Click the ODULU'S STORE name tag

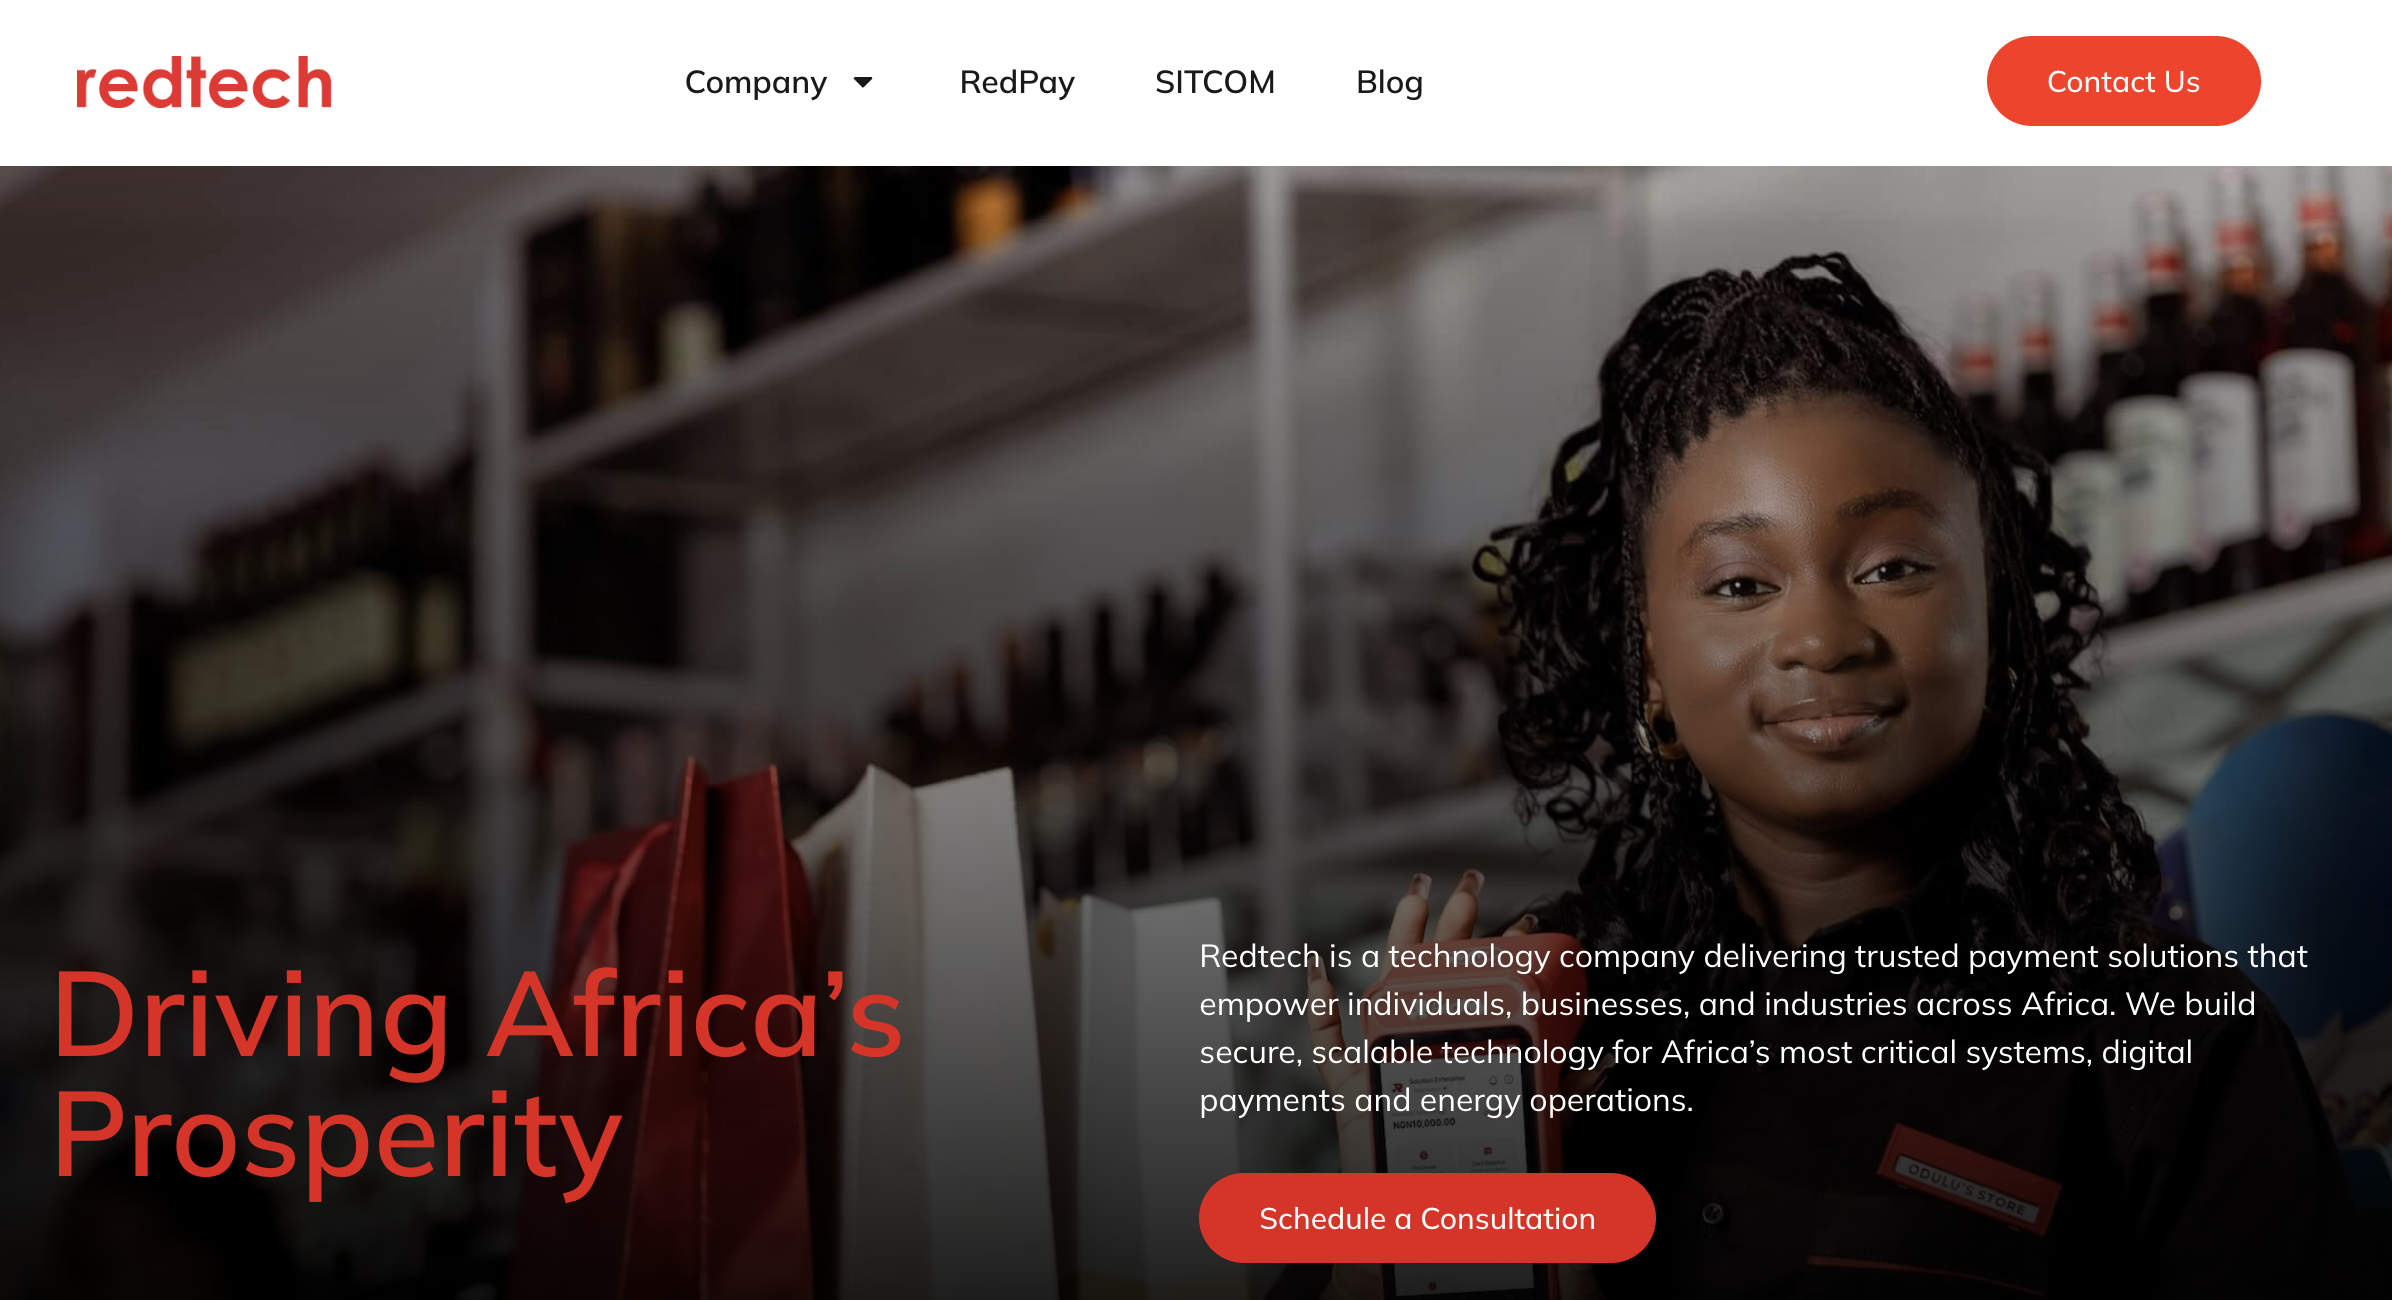(1967, 1180)
